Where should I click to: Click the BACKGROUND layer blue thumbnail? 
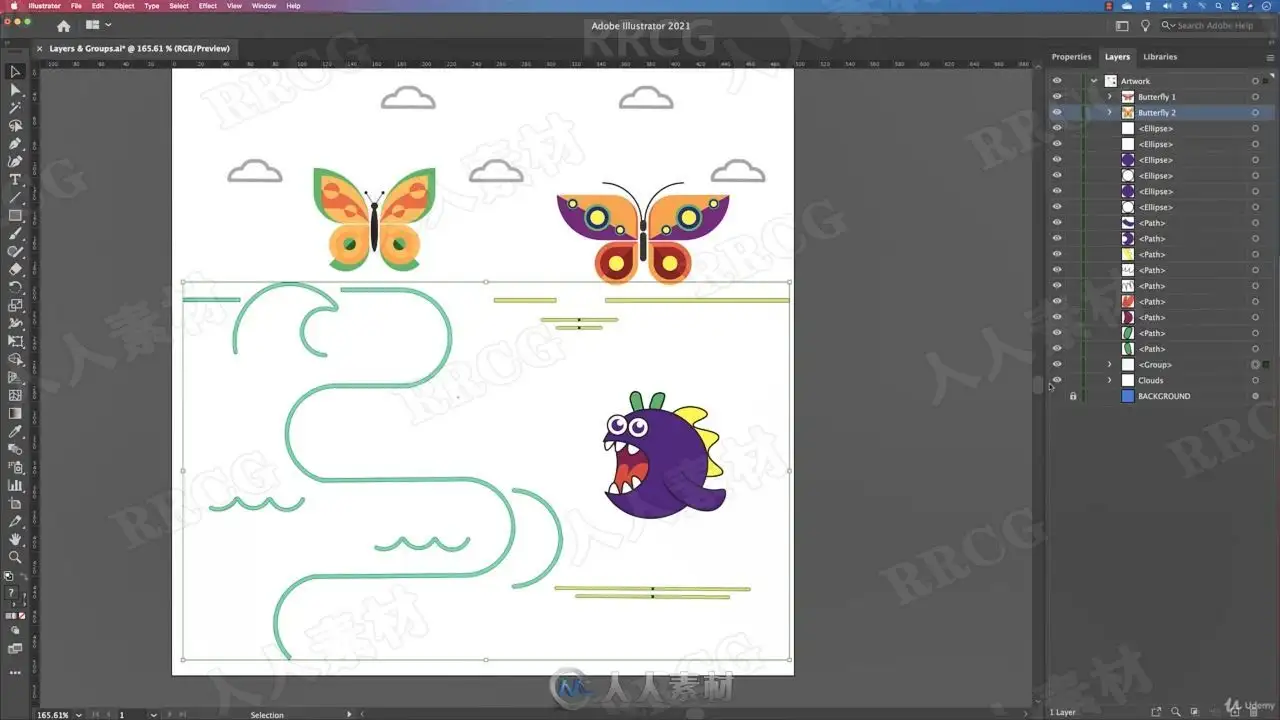[x=1128, y=396]
